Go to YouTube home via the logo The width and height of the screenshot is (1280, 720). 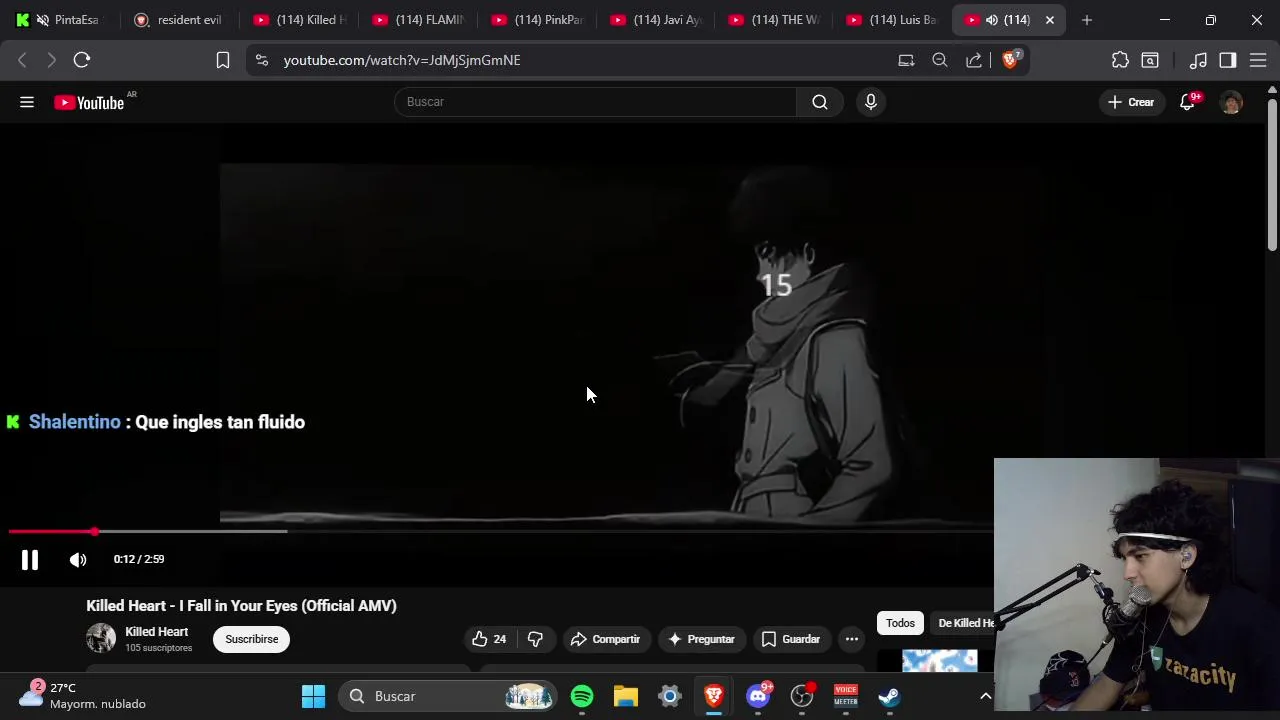pos(89,102)
